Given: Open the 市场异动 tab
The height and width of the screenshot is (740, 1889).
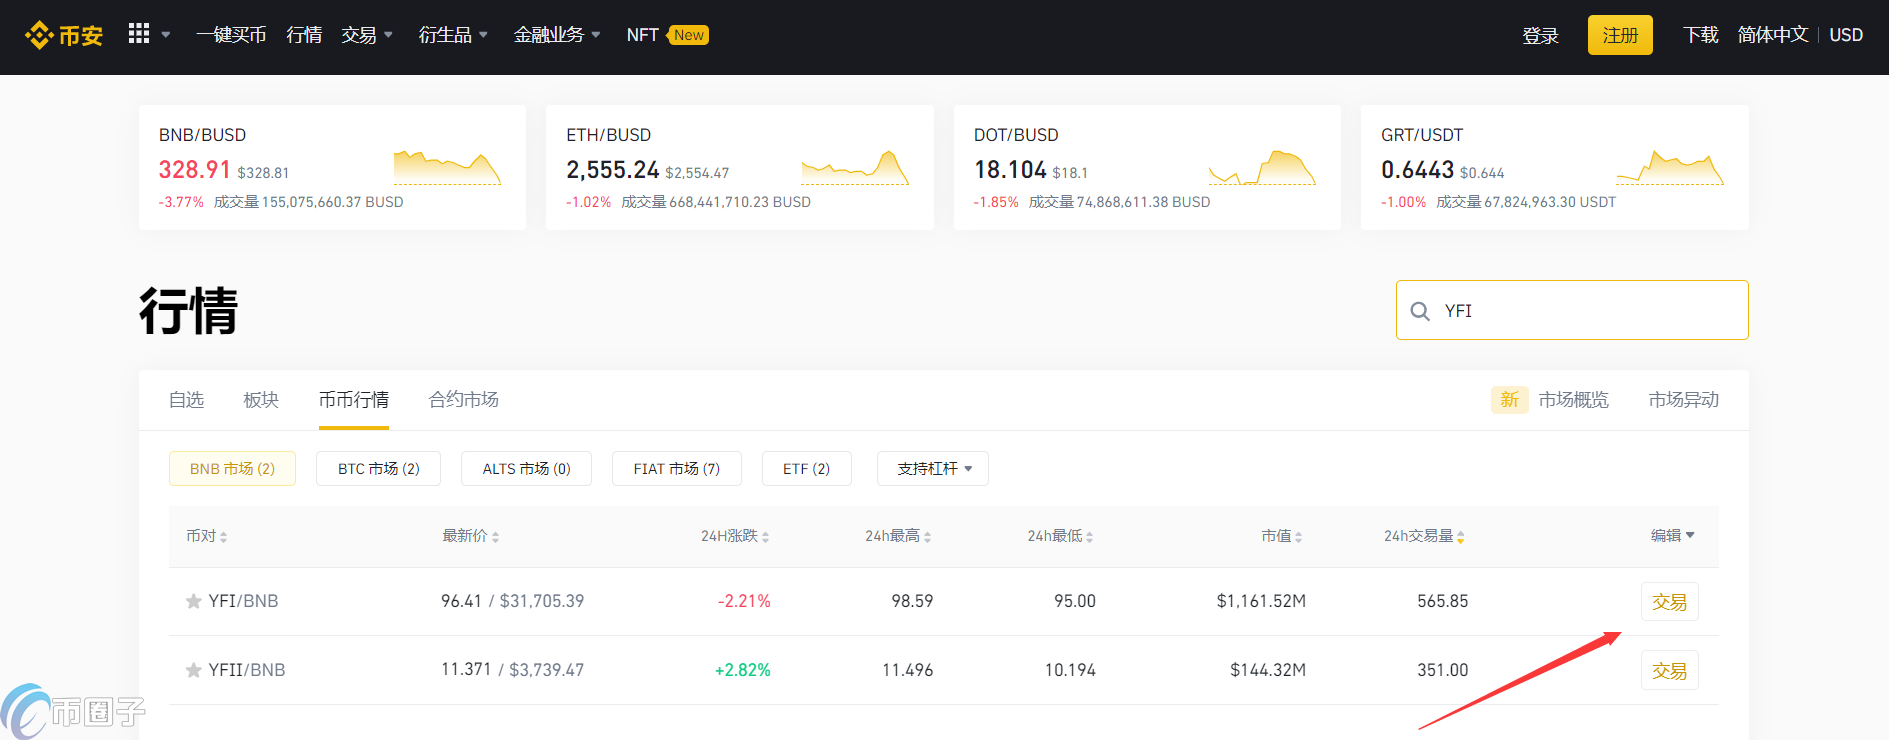Looking at the screenshot, I should point(1684,400).
